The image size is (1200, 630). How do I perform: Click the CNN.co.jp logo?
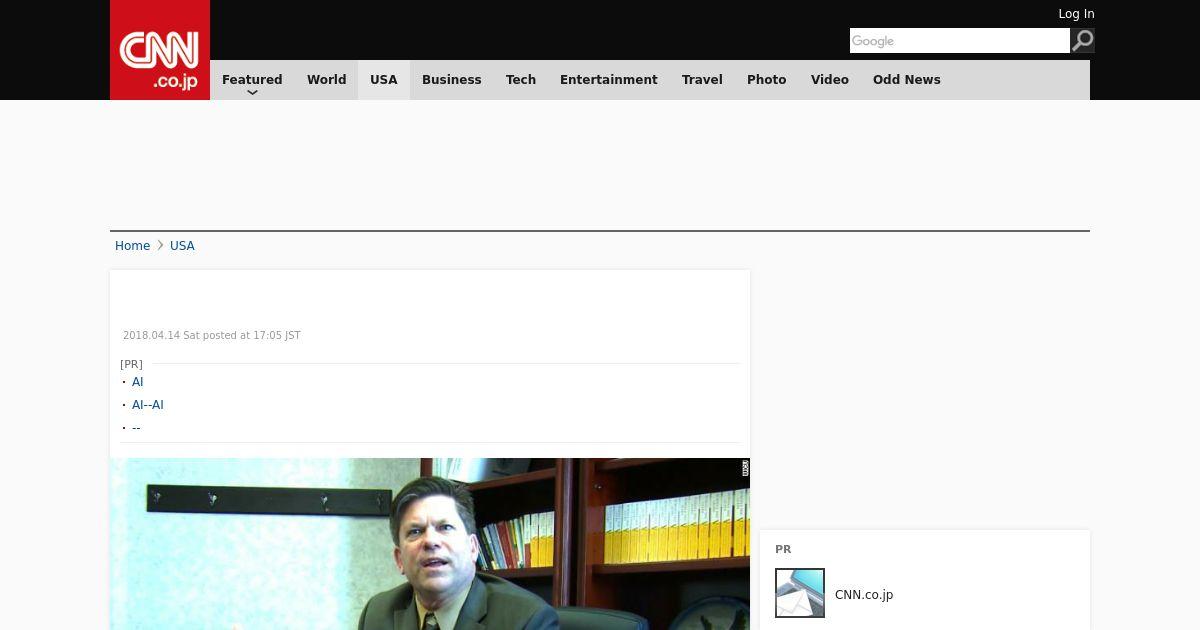tap(160, 50)
